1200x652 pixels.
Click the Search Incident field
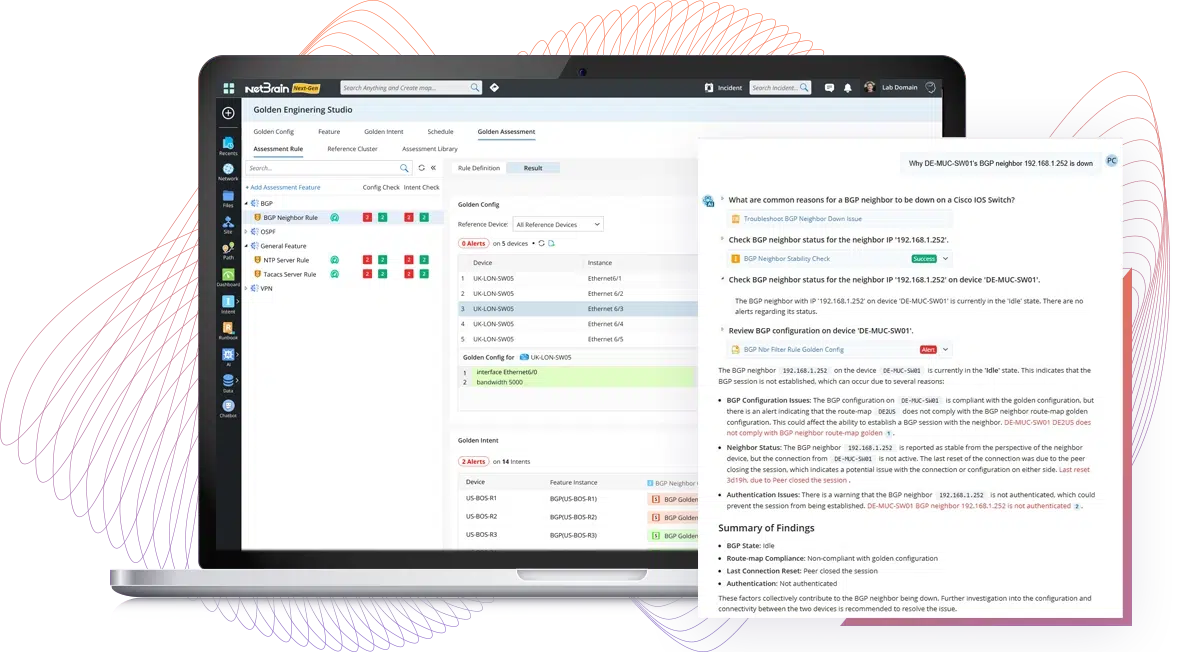coord(781,88)
